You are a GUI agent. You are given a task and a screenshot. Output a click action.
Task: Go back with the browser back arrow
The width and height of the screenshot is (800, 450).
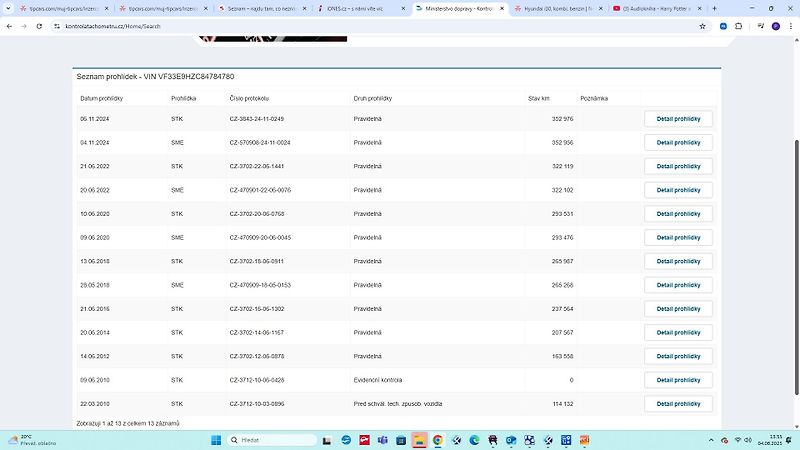tap(9, 26)
